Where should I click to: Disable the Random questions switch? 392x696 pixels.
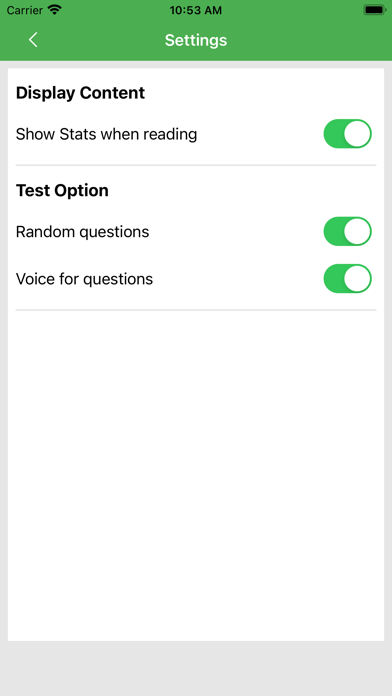347,231
